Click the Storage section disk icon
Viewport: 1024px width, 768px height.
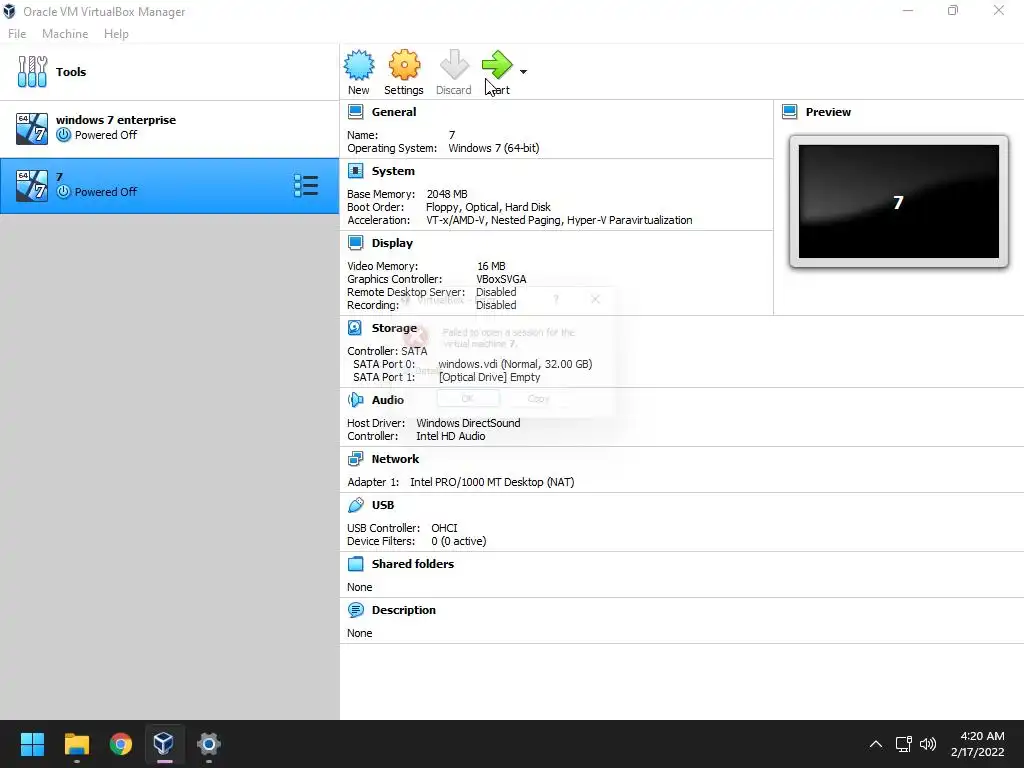355,328
